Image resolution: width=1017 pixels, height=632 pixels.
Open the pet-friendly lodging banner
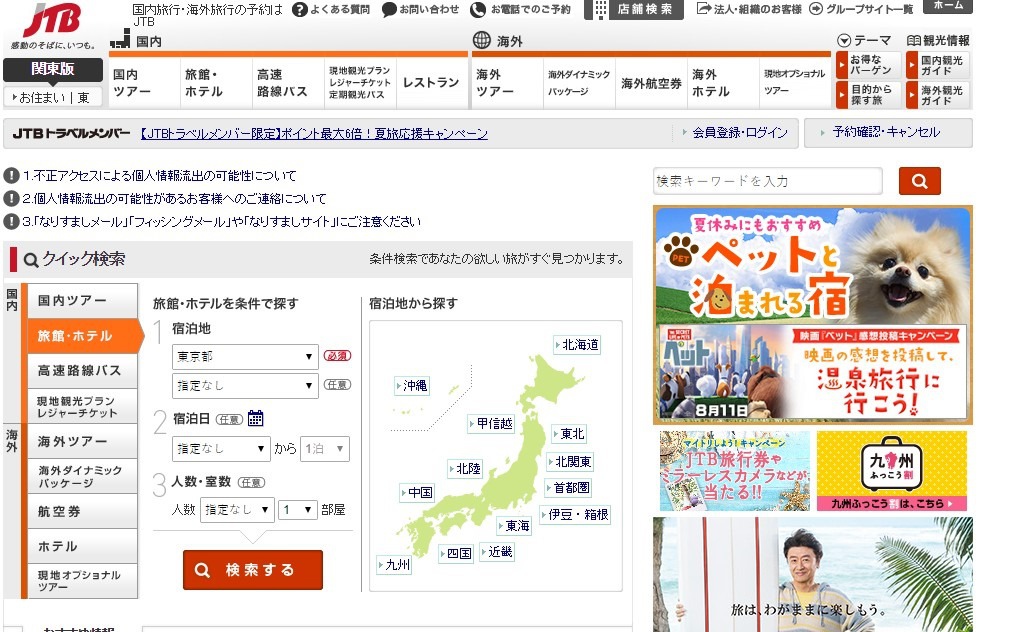[x=813, y=315]
